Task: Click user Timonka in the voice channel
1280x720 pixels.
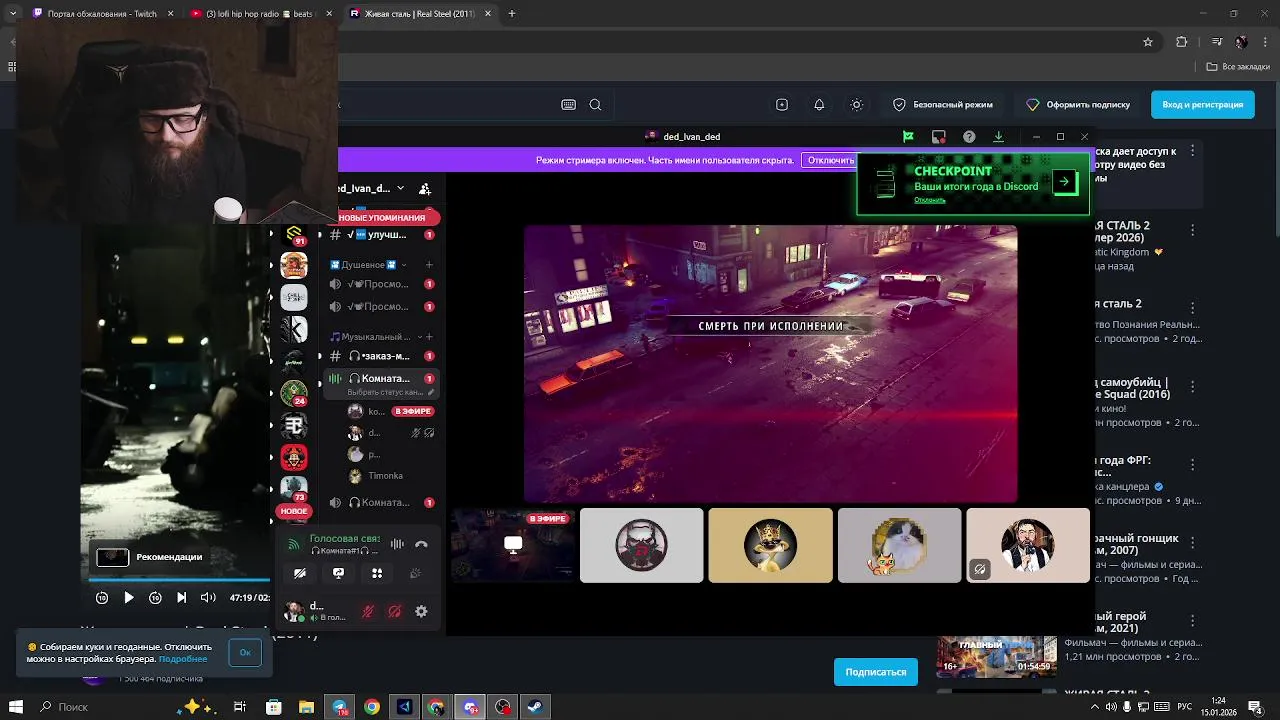Action: coord(386,476)
